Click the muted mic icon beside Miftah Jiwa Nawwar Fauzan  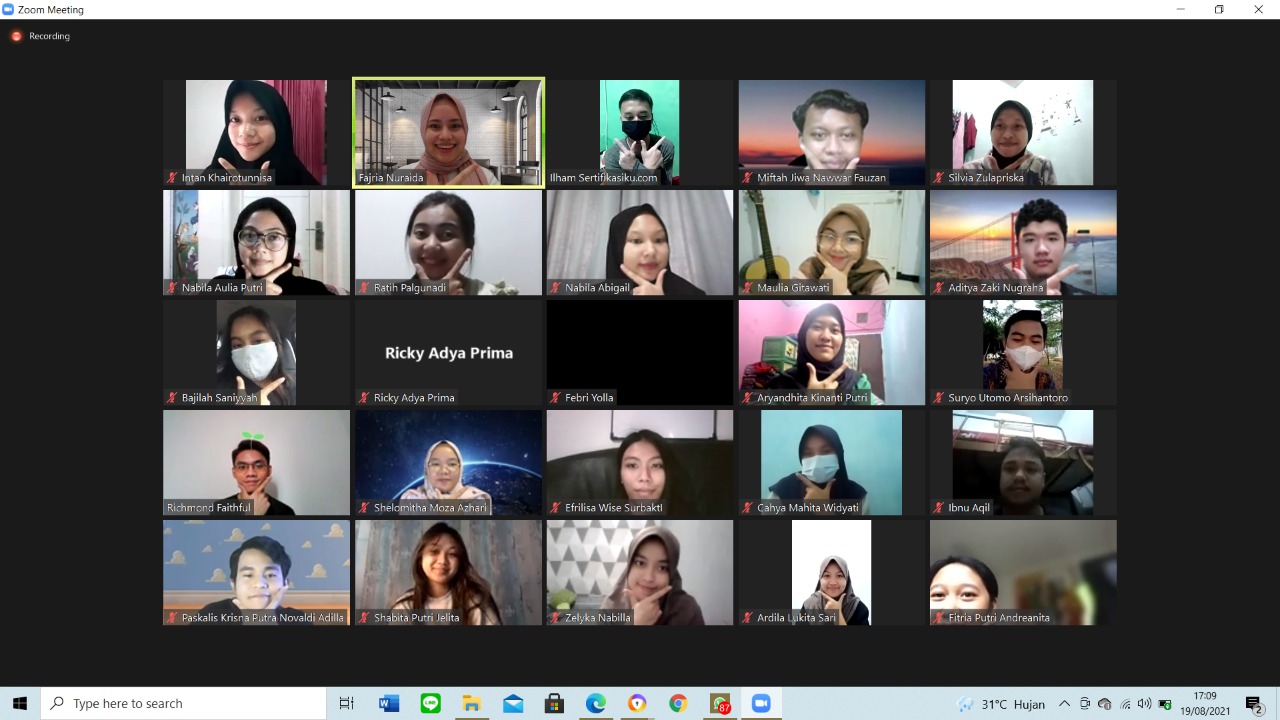click(748, 178)
